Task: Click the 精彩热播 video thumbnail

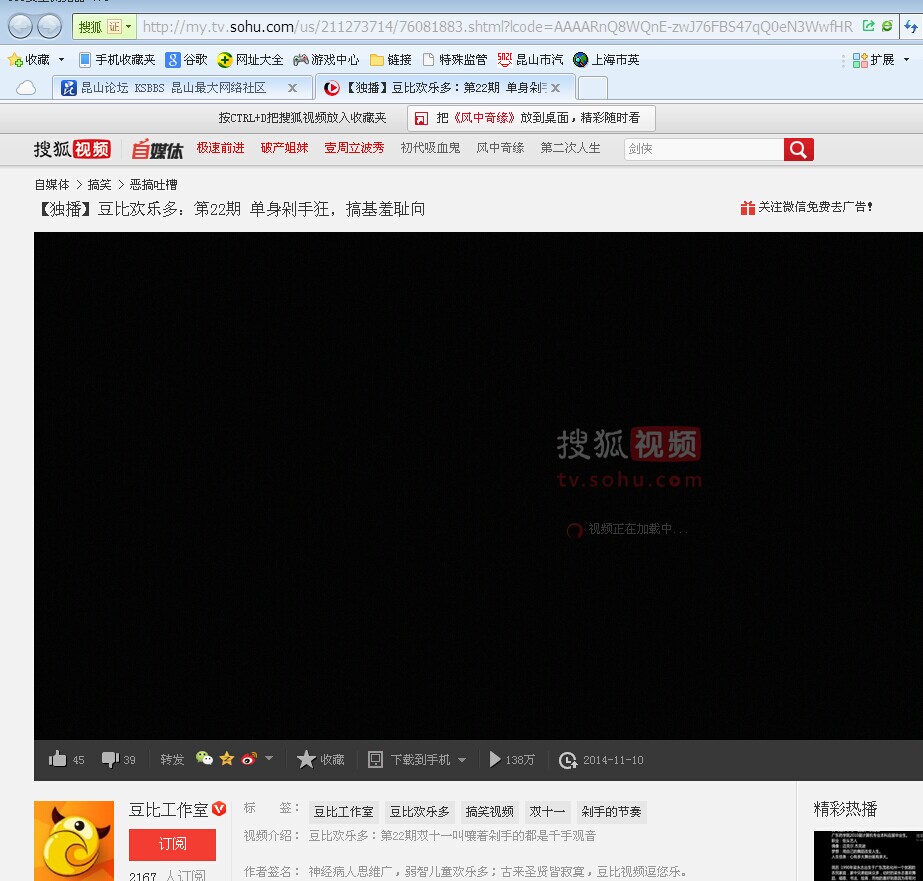Action: click(868, 856)
